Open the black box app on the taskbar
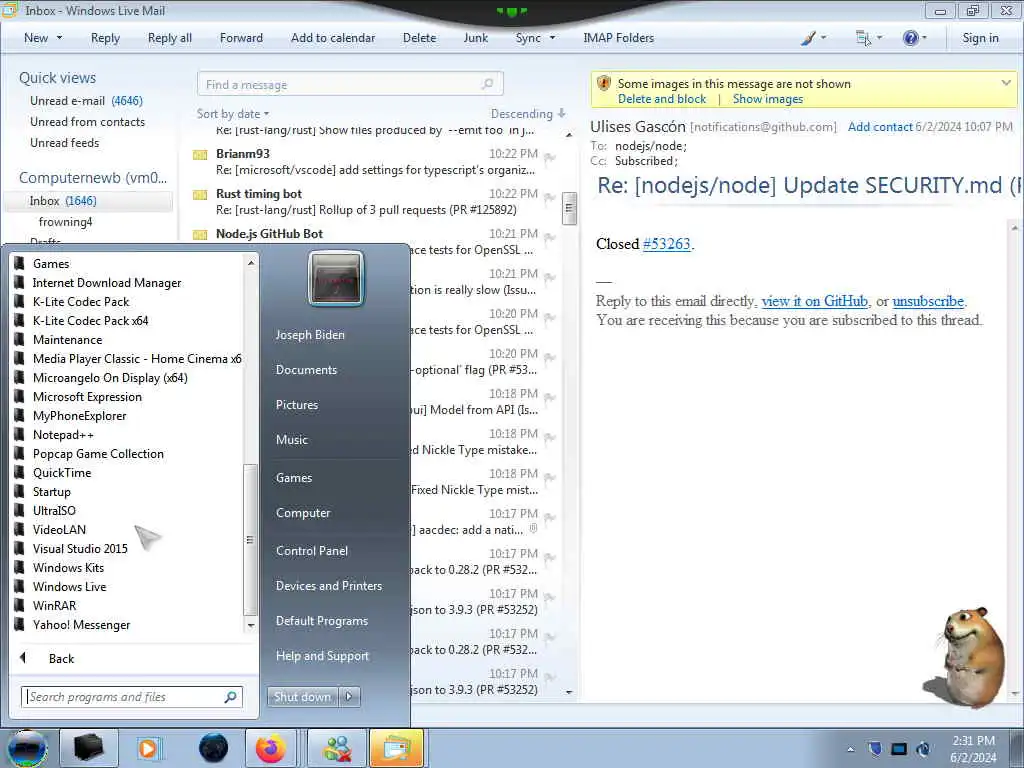The width and height of the screenshot is (1024, 768). (89, 748)
